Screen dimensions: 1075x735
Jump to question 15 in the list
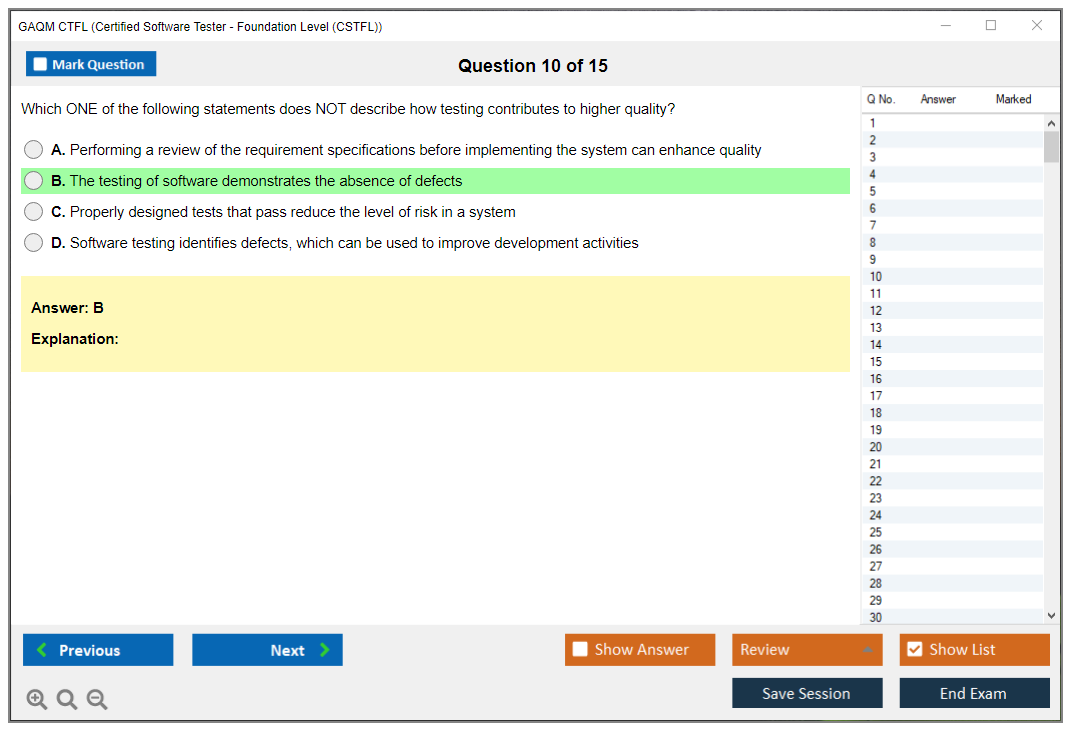click(876, 362)
